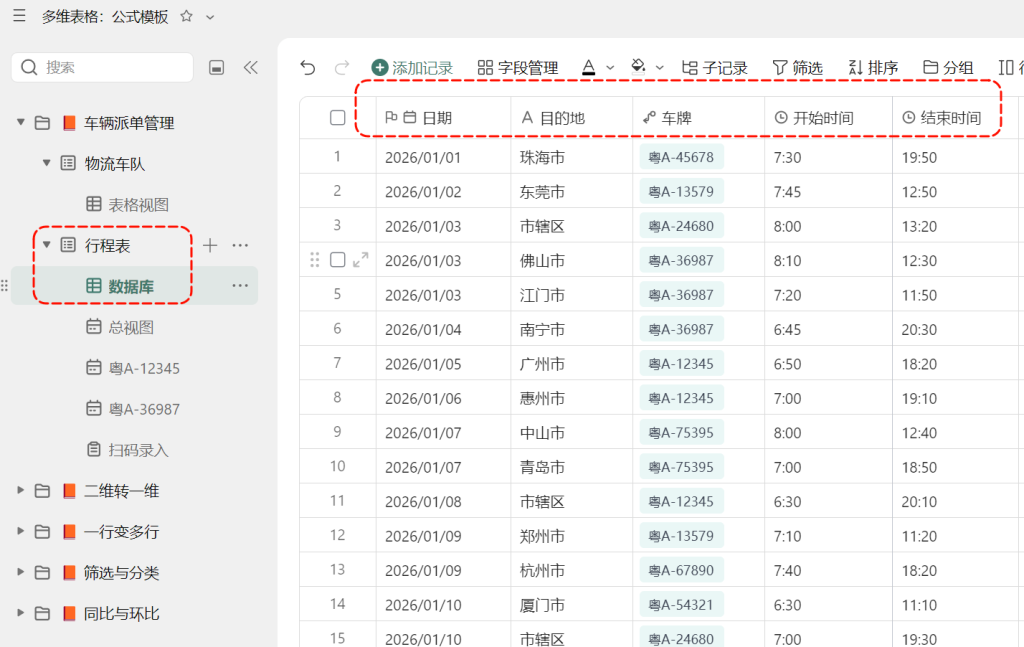Viewport: 1024px width, 647px height.
Task: Click the 车辆派单管理 folder label
Action: [129, 123]
